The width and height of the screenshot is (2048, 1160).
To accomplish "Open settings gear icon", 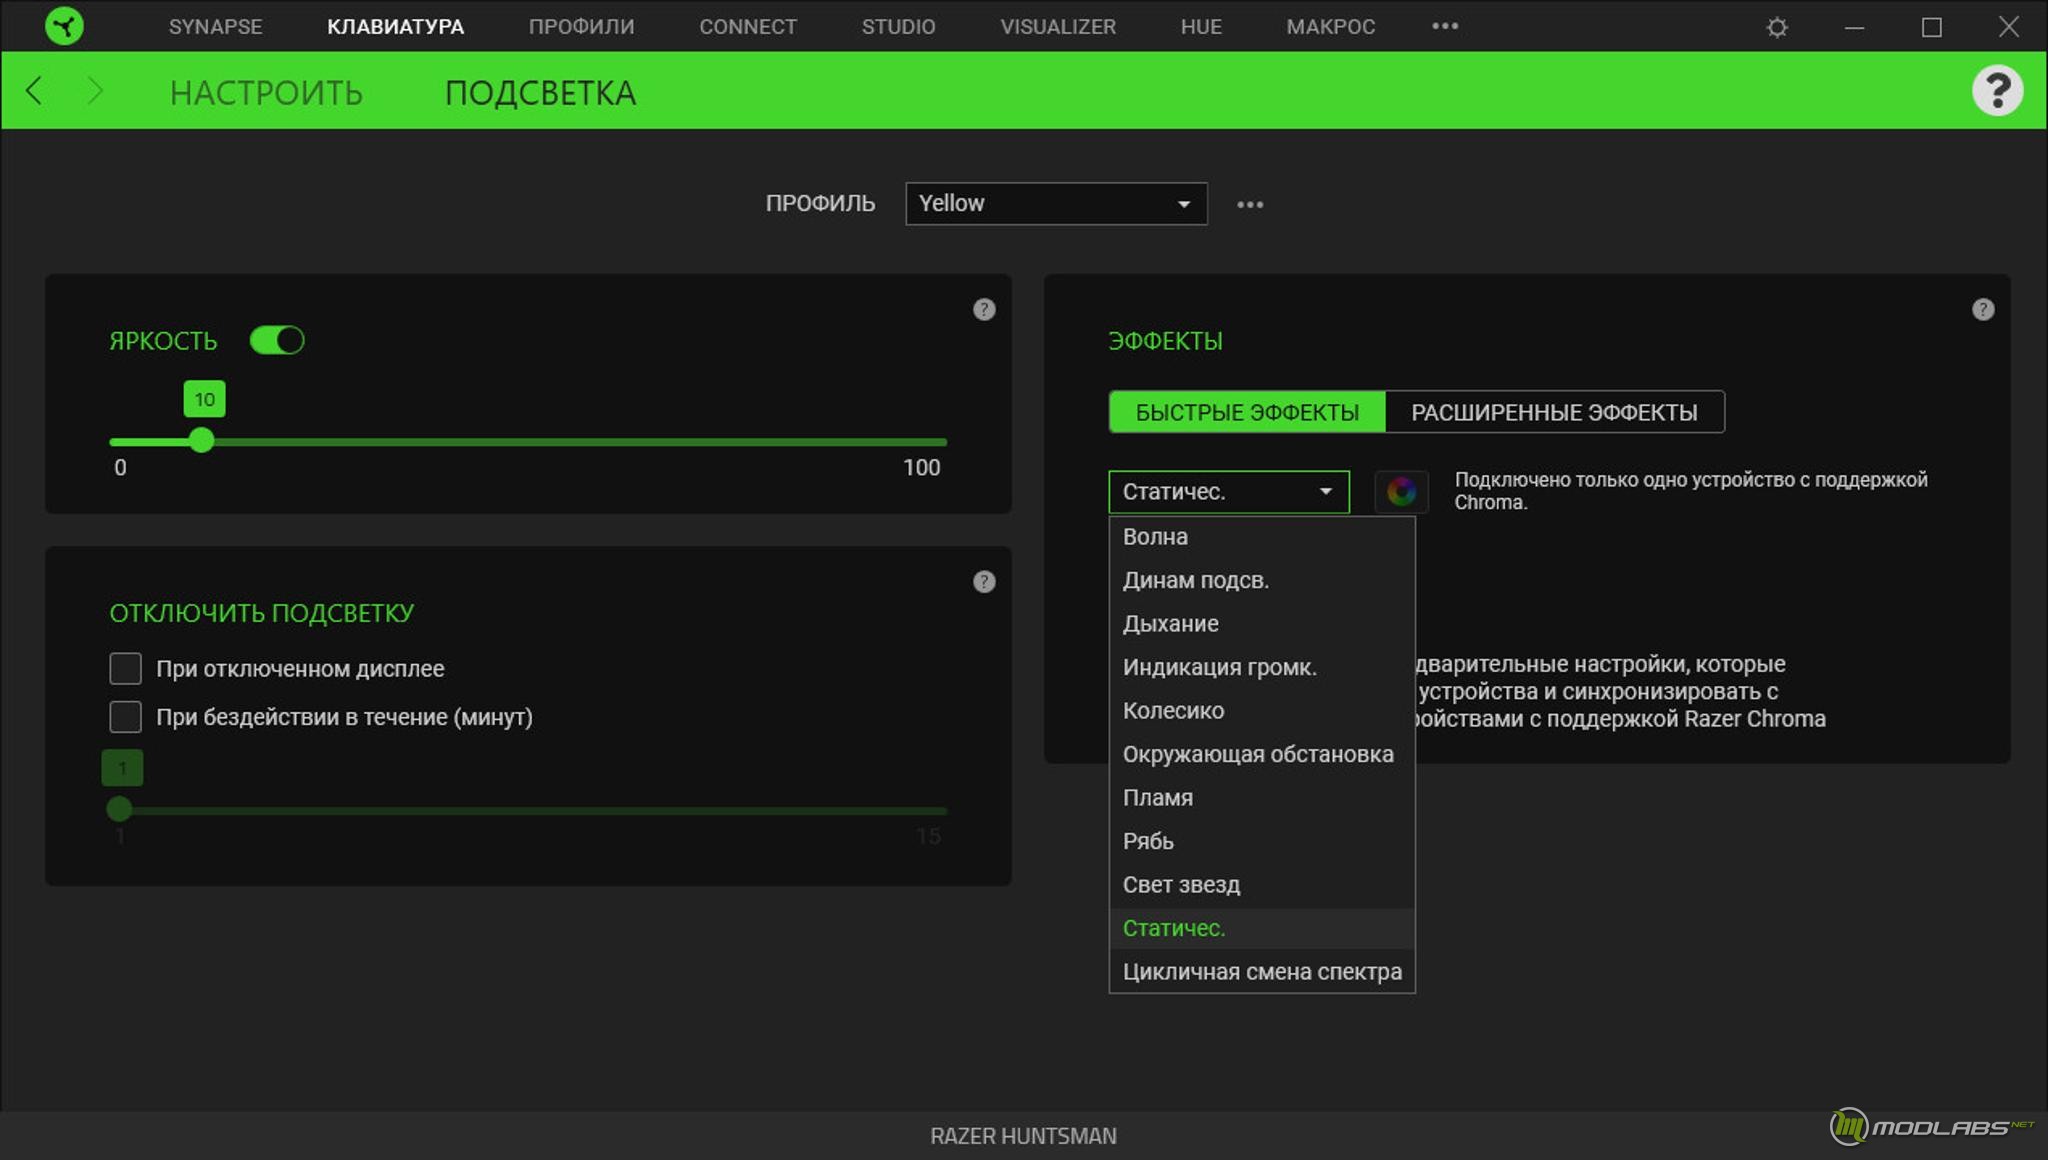I will pos(1777,27).
